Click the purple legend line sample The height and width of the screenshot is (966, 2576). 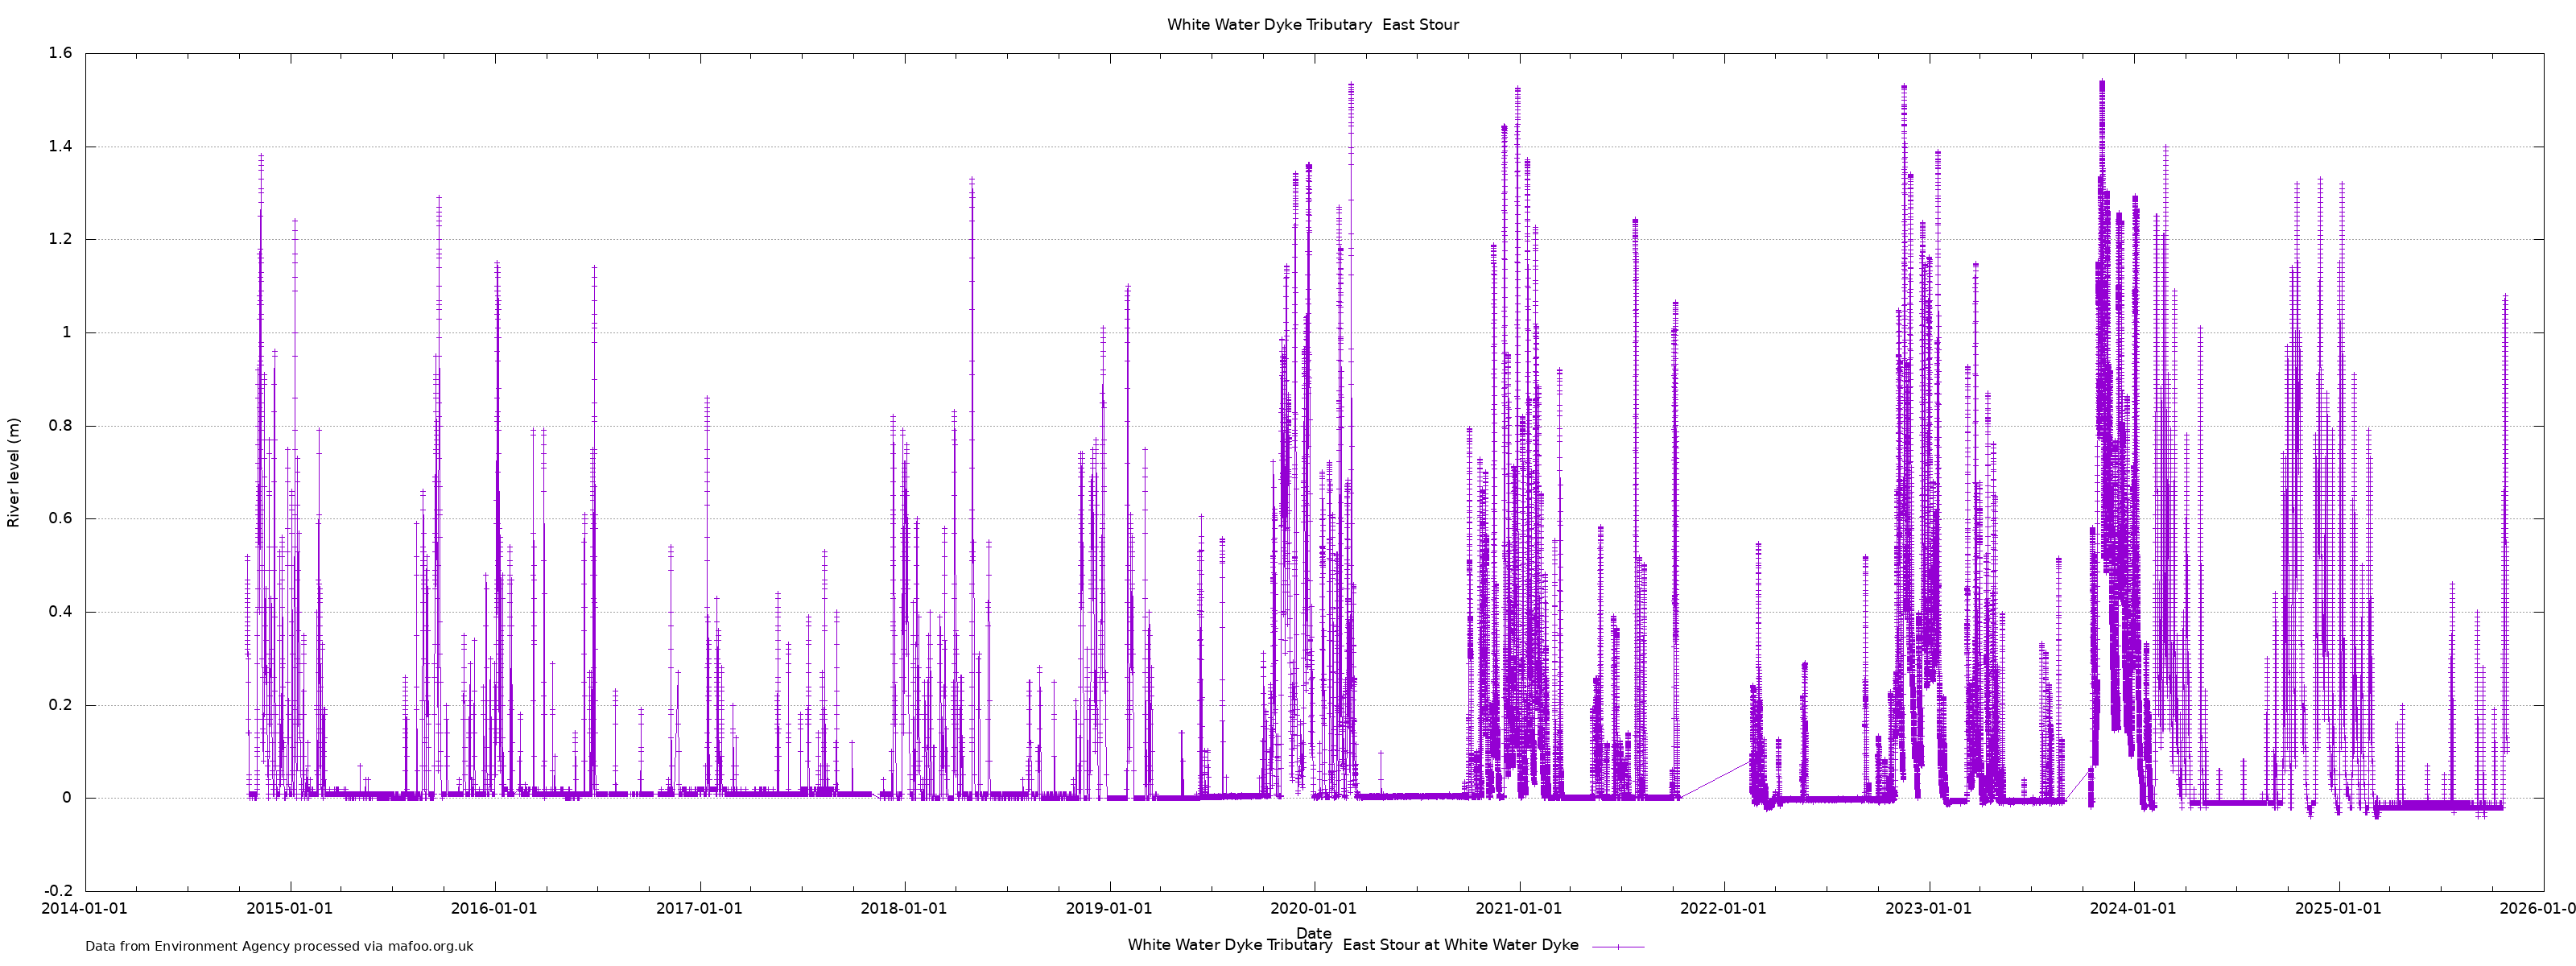point(1617,946)
